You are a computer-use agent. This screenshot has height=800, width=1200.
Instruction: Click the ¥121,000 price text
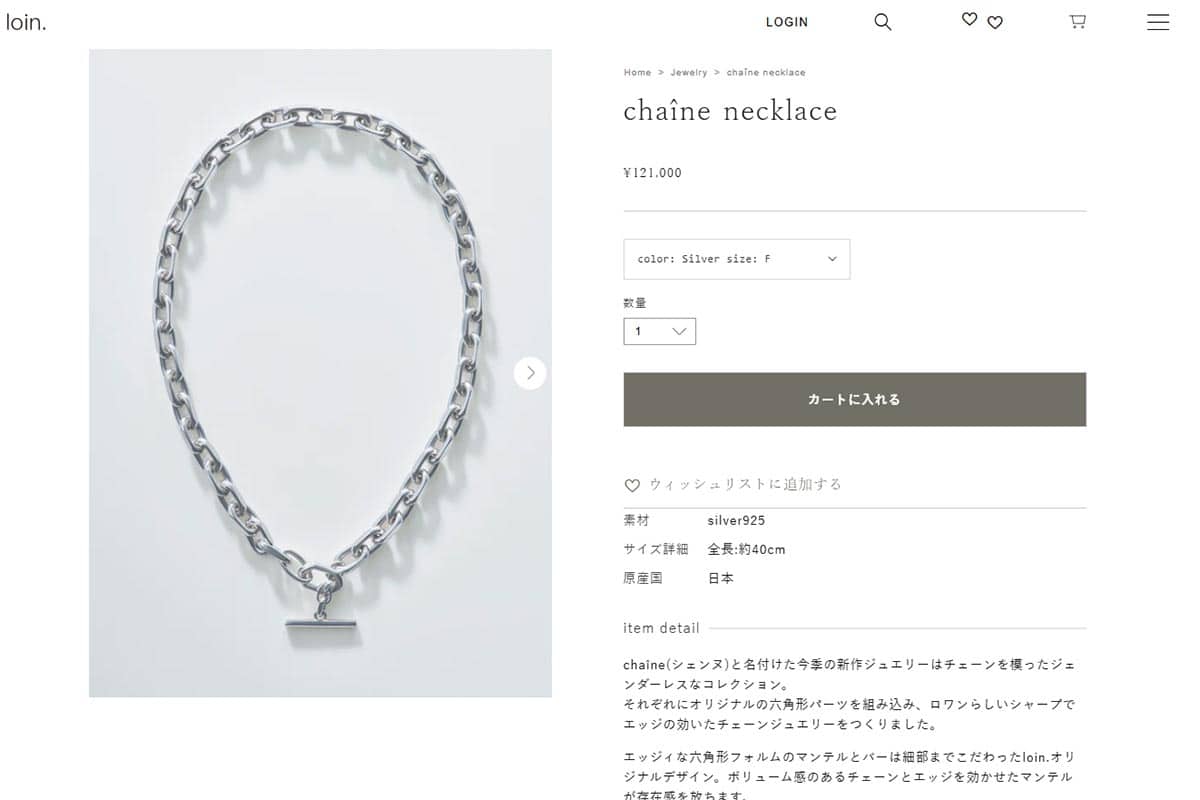pos(652,173)
